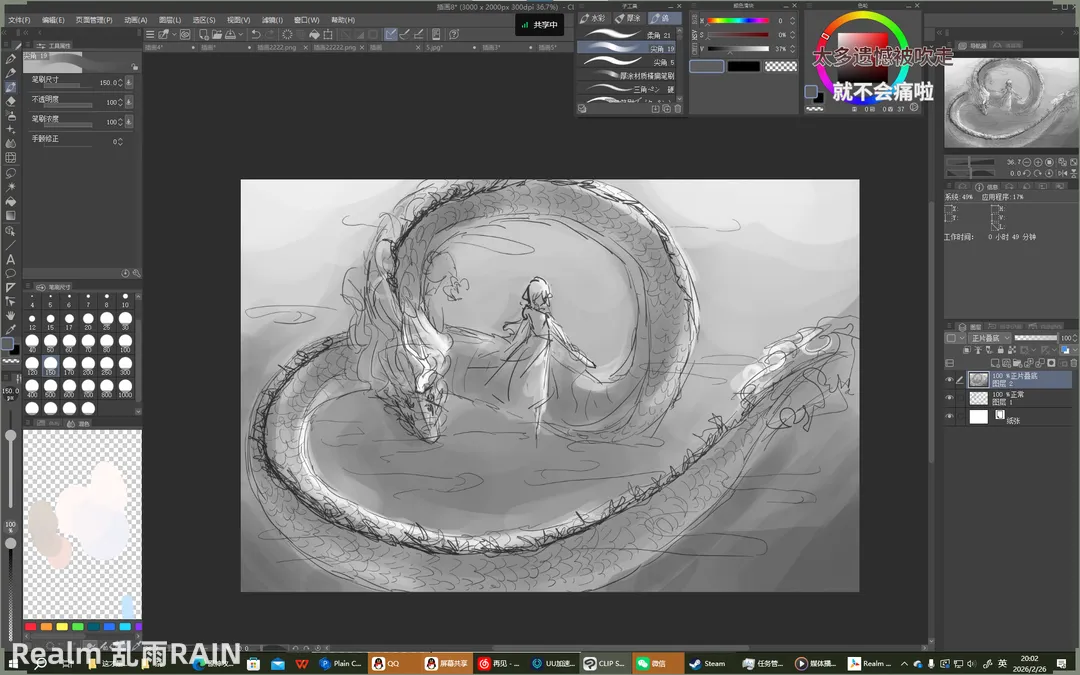This screenshot has height=675, width=1080.
Task: Toggle visibility of layer 图层 1
Action: coord(950,398)
